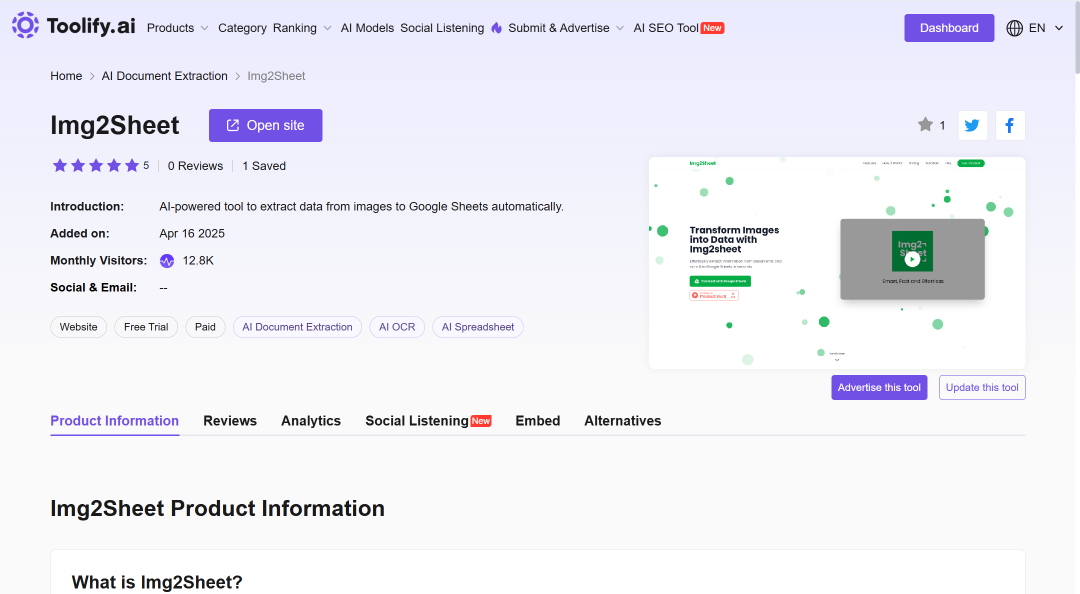Image resolution: width=1080 pixels, height=594 pixels.
Task: Click the Img2Sheet Product Information heading
Action: pyautogui.click(x=218, y=509)
